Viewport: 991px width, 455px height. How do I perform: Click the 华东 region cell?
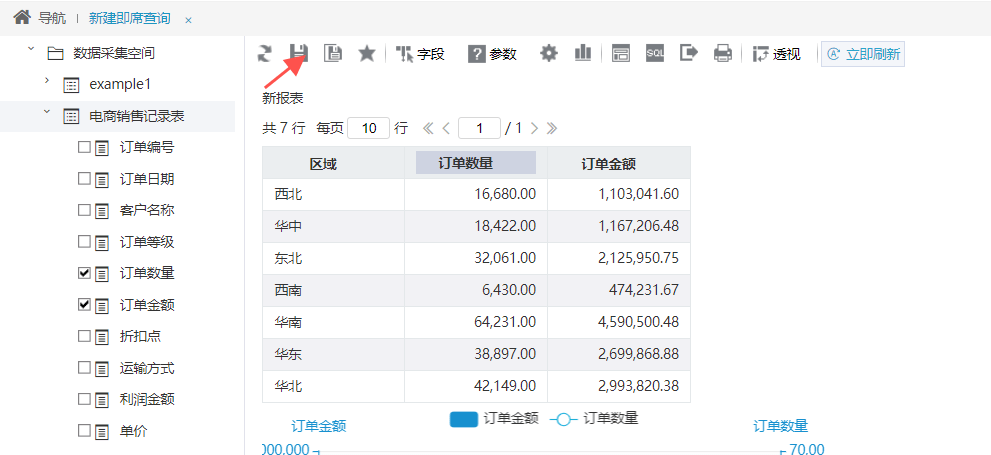(x=334, y=355)
